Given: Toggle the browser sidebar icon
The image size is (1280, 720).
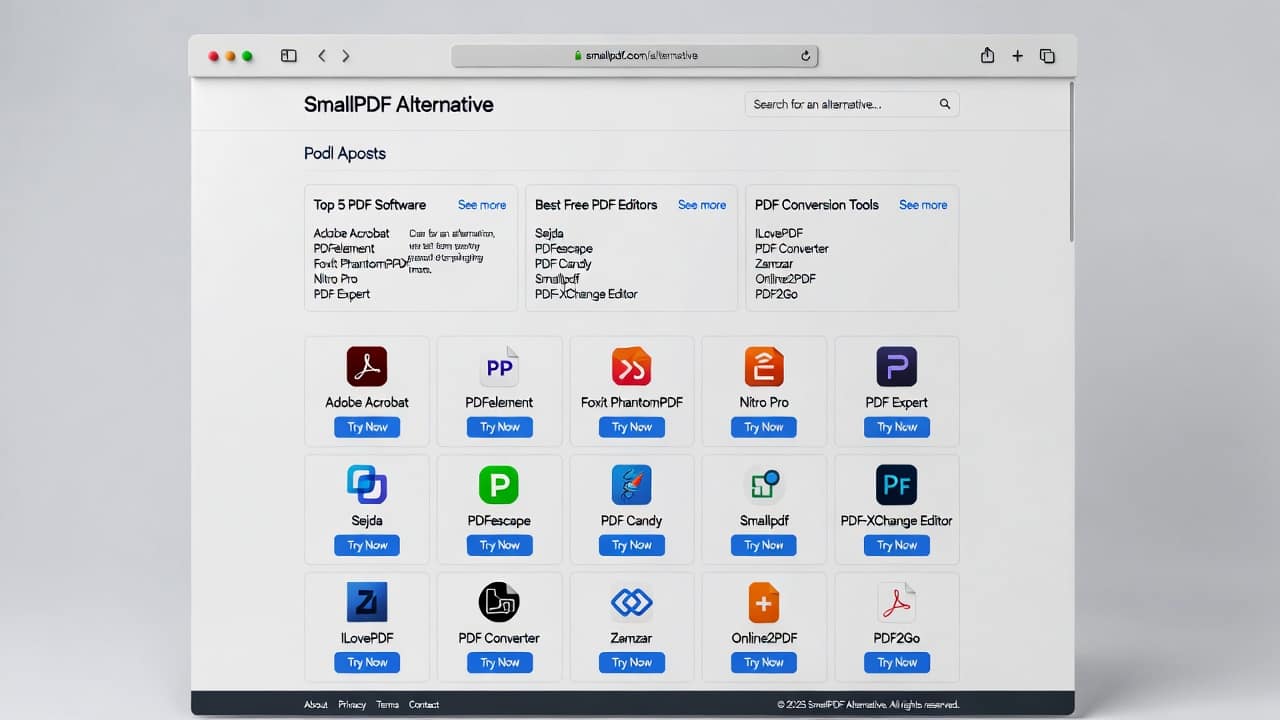Looking at the screenshot, I should click(x=289, y=56).
